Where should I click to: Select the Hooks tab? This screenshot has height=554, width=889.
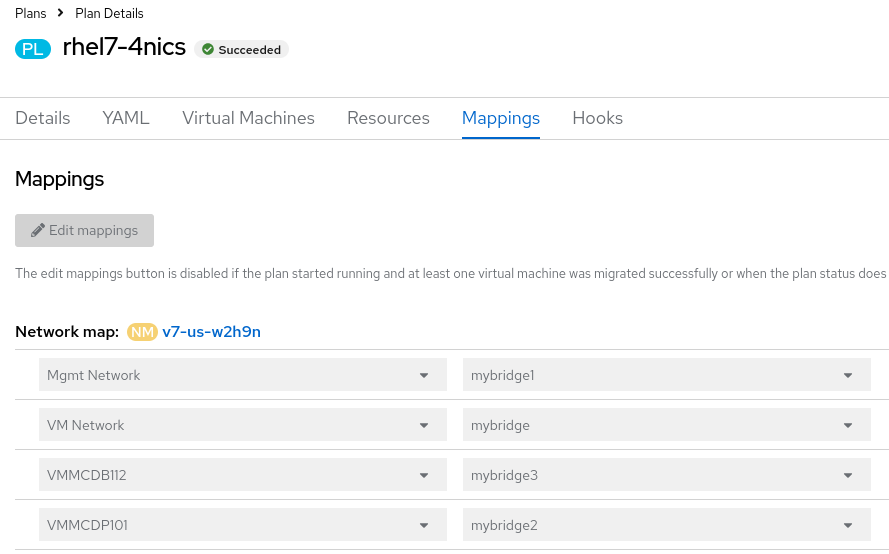[x=597, y=118]
